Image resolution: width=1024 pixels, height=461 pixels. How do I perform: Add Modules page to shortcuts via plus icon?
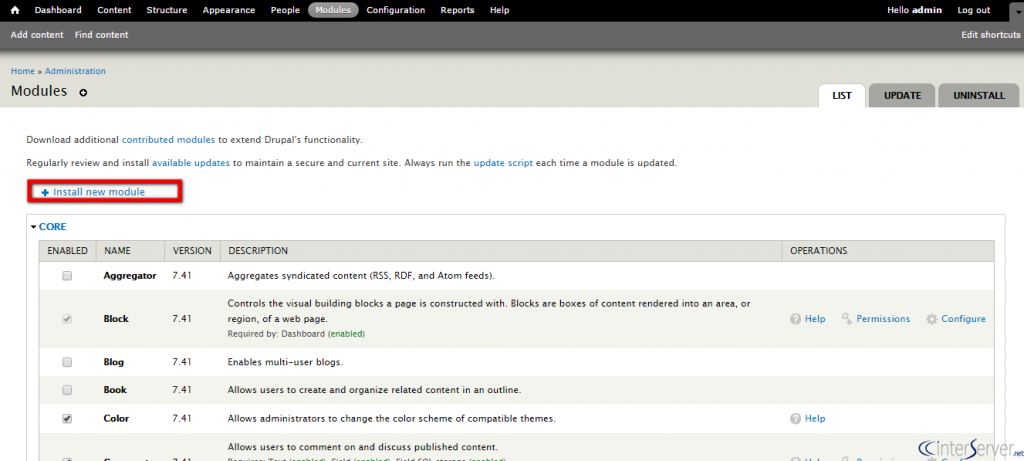tap(83, 93)
